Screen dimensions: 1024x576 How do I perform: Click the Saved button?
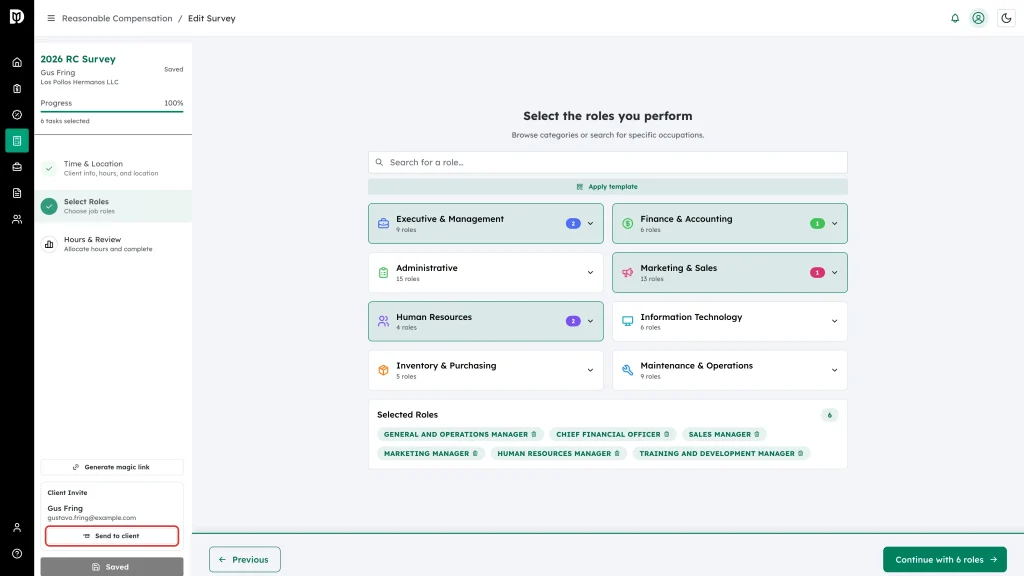112,567
